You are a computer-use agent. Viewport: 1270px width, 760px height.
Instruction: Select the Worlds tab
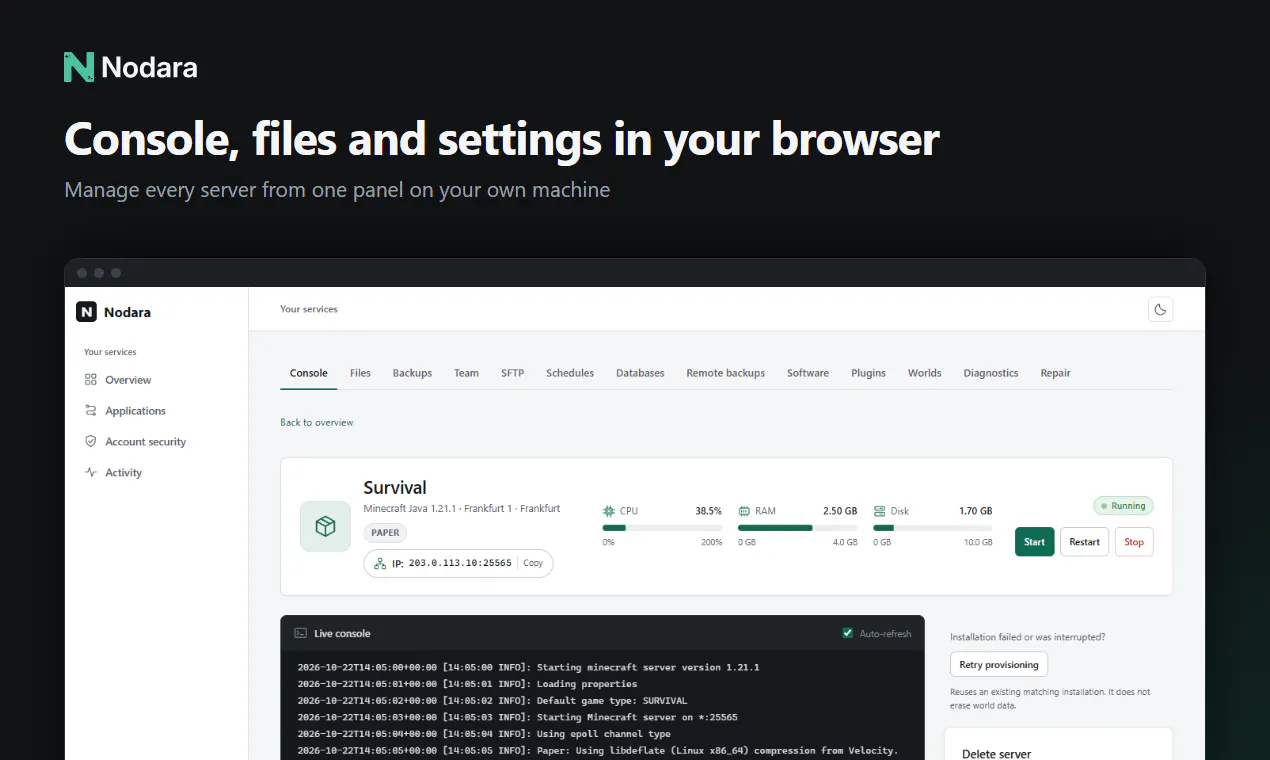click(924, 373)
